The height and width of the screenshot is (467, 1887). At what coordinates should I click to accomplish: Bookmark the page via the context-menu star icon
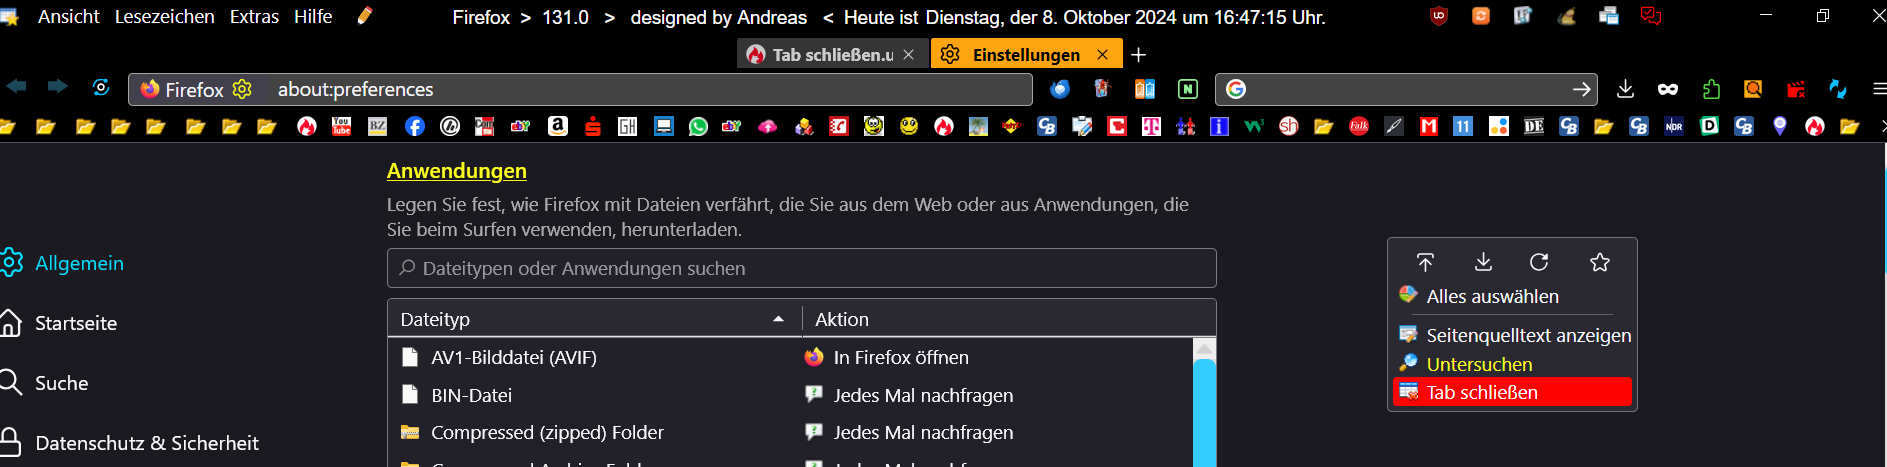point(1600,262)
